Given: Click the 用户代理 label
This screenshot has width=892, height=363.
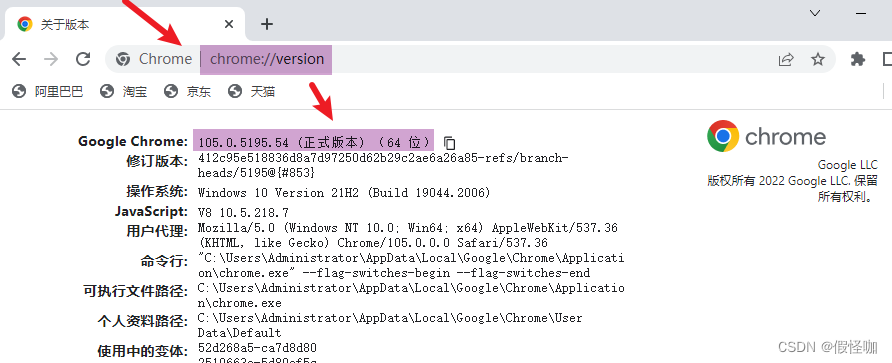Looking at the screenshot, I should tap(156, 231).
